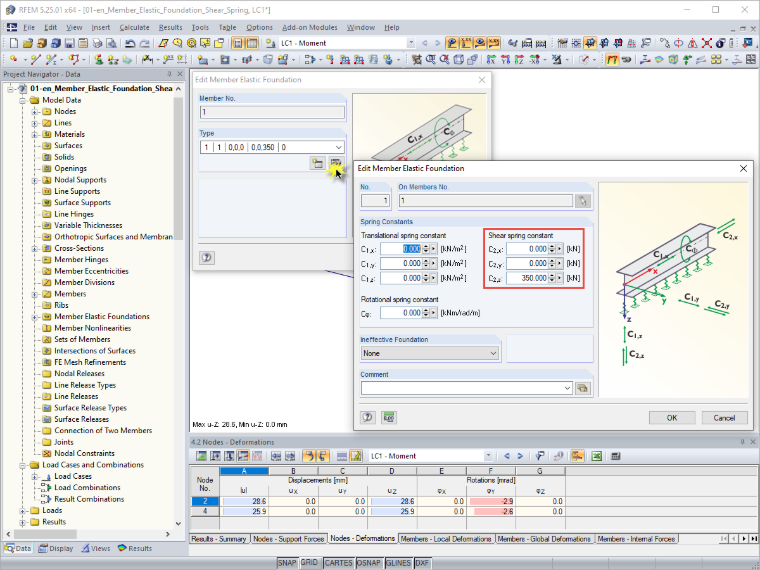Click the view in Z direction icon
Viewport: 760px width, 570px height.
(x=519, y=60)
